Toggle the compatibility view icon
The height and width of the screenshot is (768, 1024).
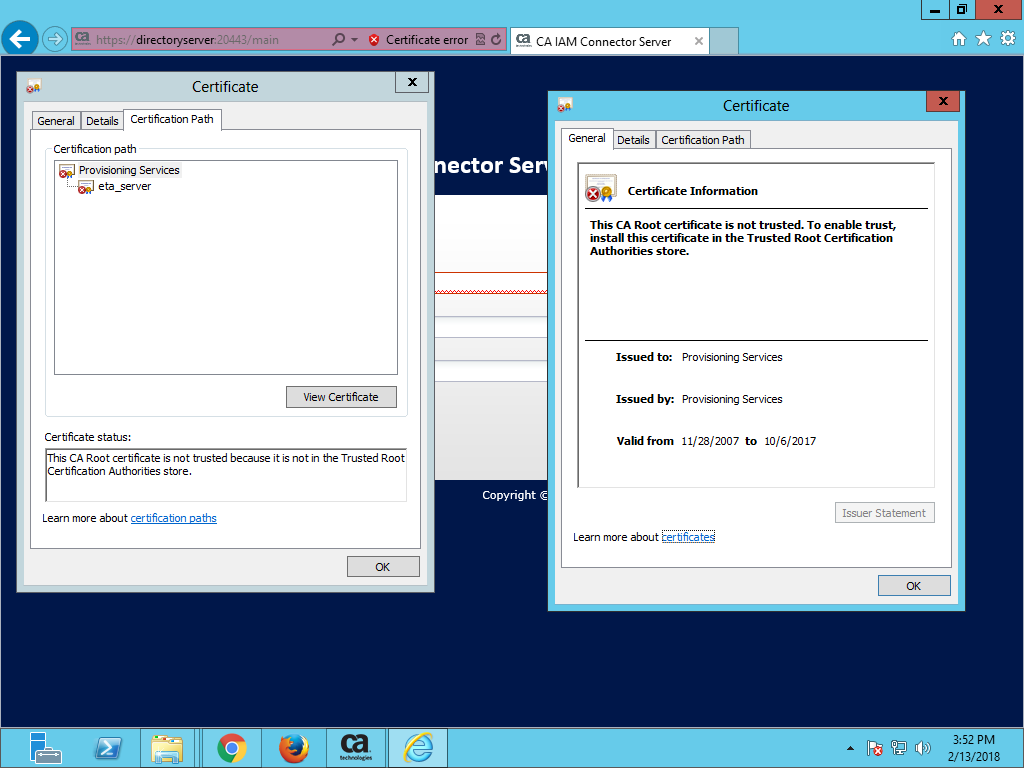[x=481, y=39]
